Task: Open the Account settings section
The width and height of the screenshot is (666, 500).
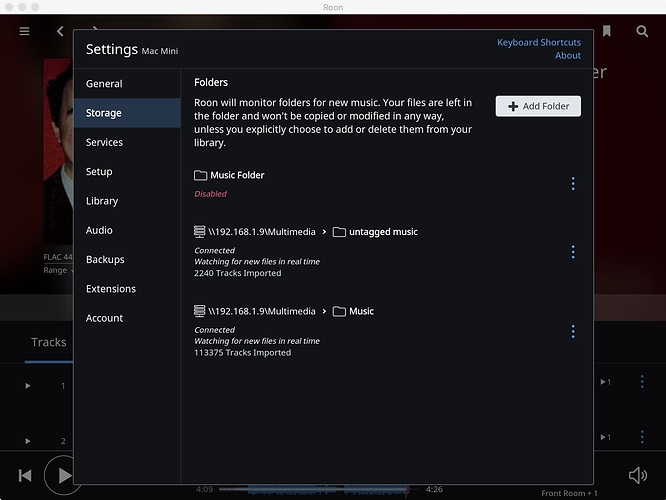Action: 127,318
